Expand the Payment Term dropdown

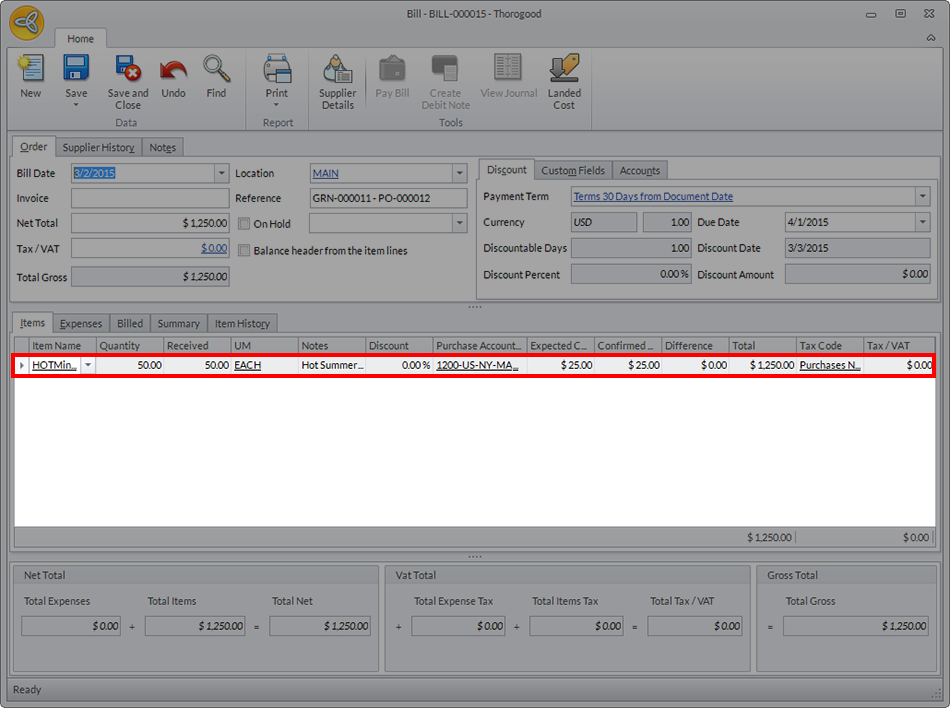921,197
